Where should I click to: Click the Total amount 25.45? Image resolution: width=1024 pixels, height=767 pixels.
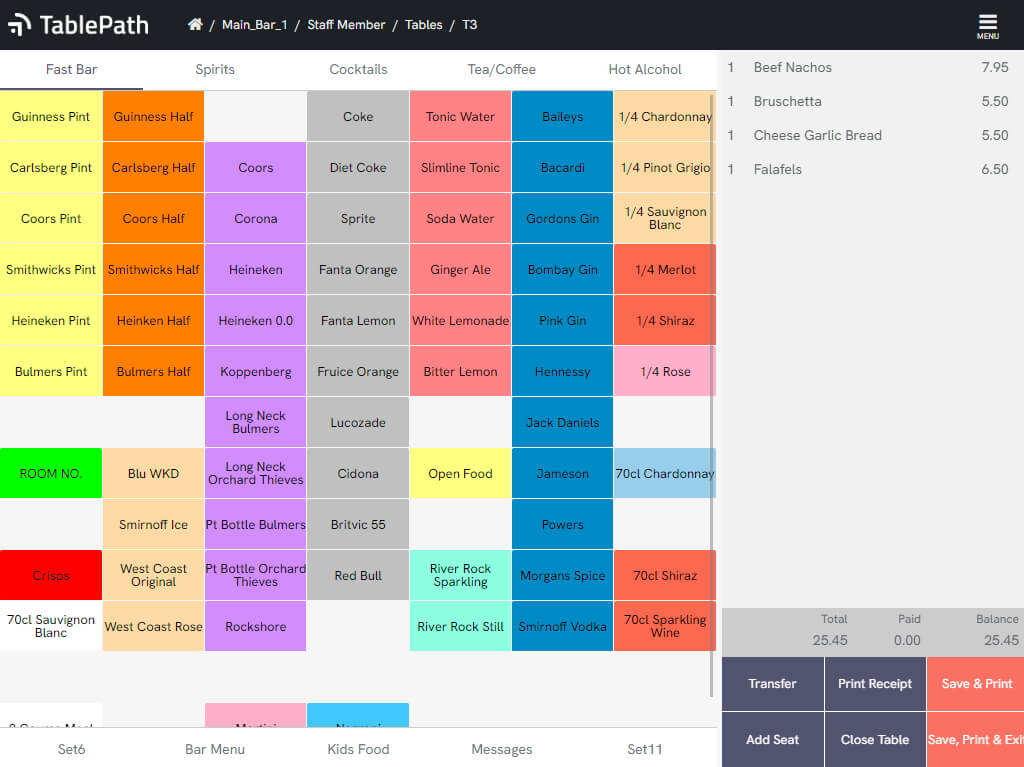830,640
